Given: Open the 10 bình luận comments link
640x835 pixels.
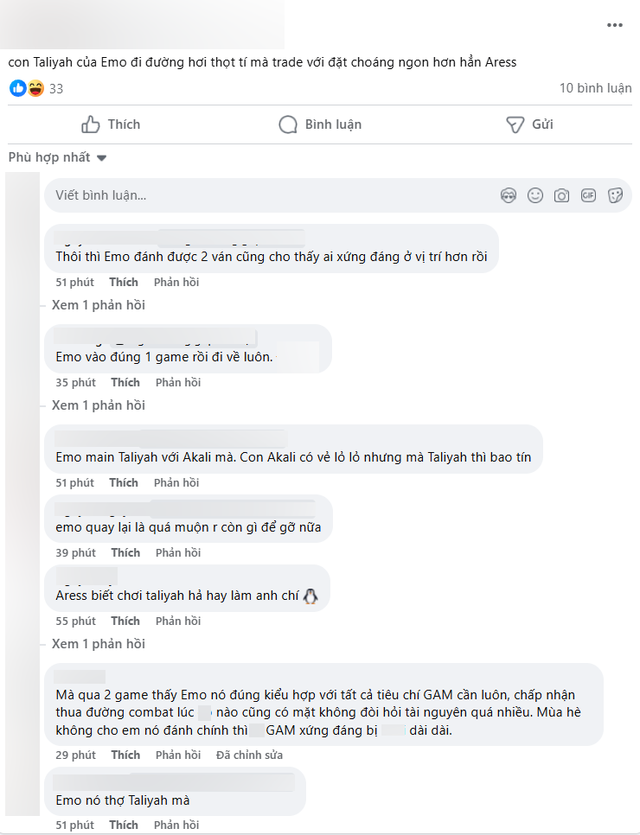Looking at the screenshot, I should click(x=595, y=89).
